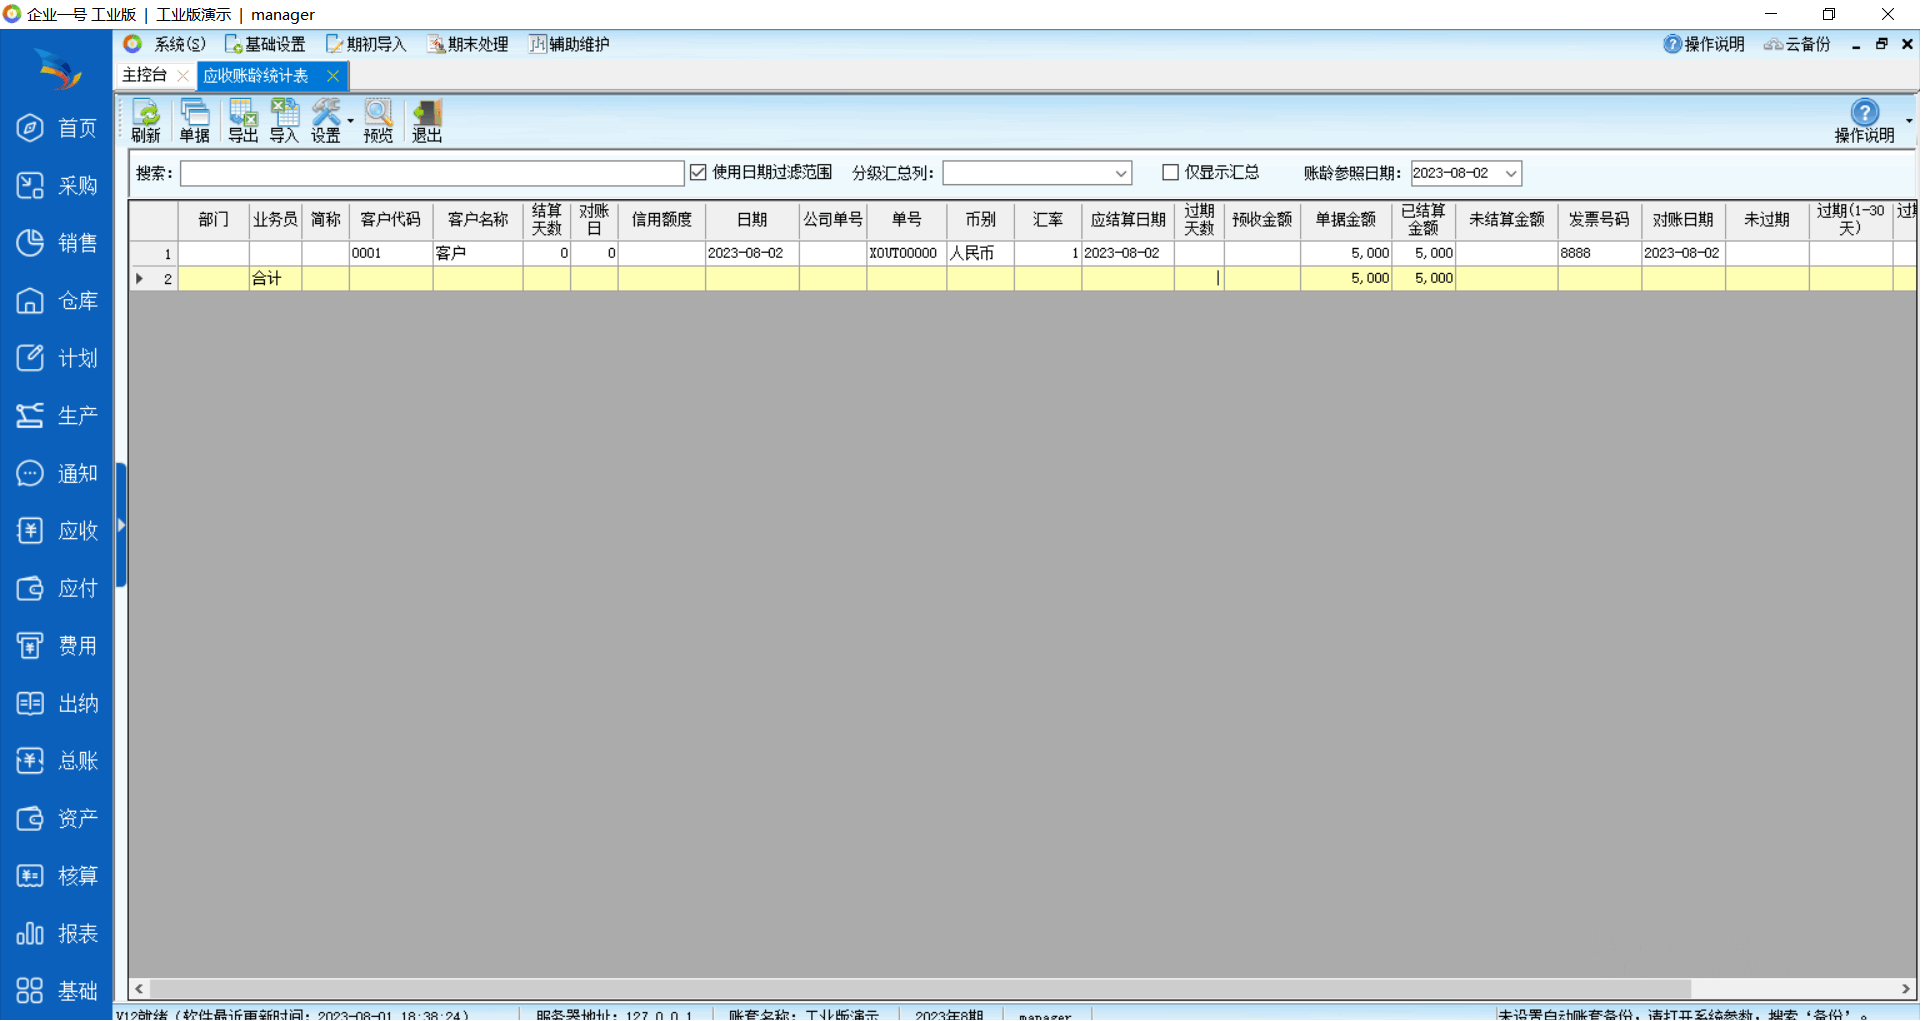Click the 导出 export icon
The height and width of the screenshot is (1021, 1921).
[243, 121]
